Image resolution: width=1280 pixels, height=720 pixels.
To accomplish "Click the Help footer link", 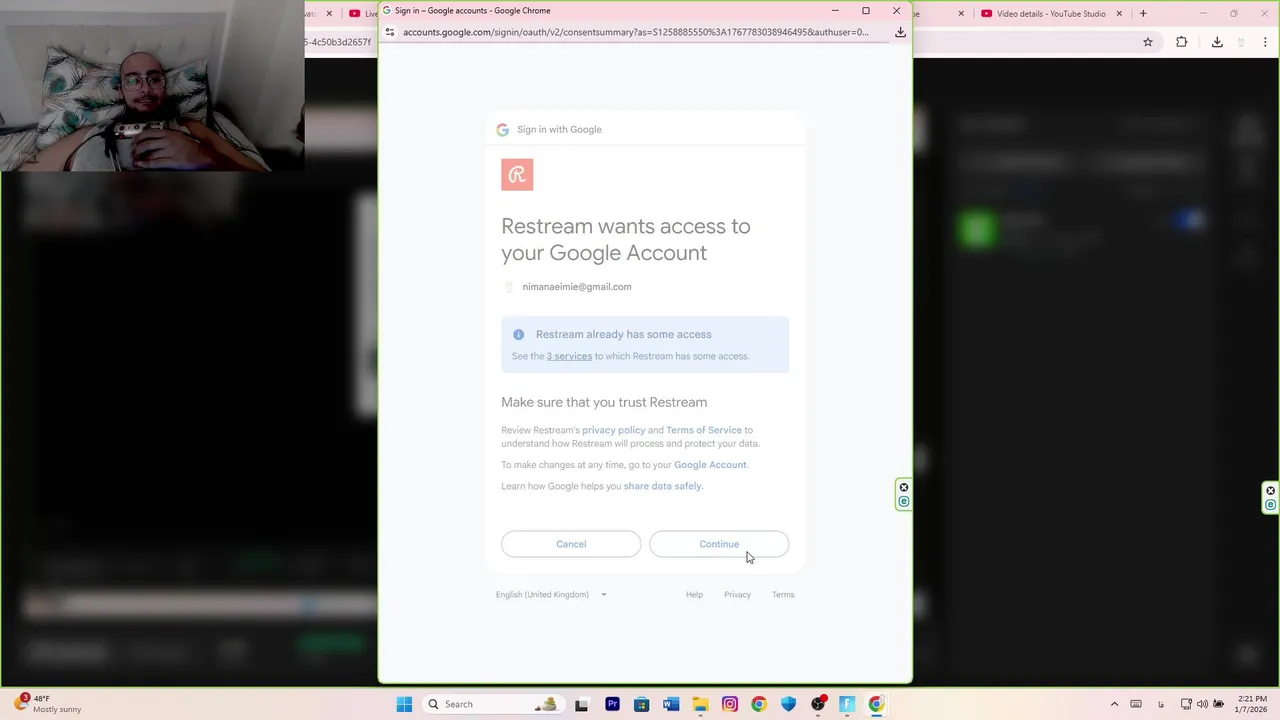I will click(x=694, y=595).
